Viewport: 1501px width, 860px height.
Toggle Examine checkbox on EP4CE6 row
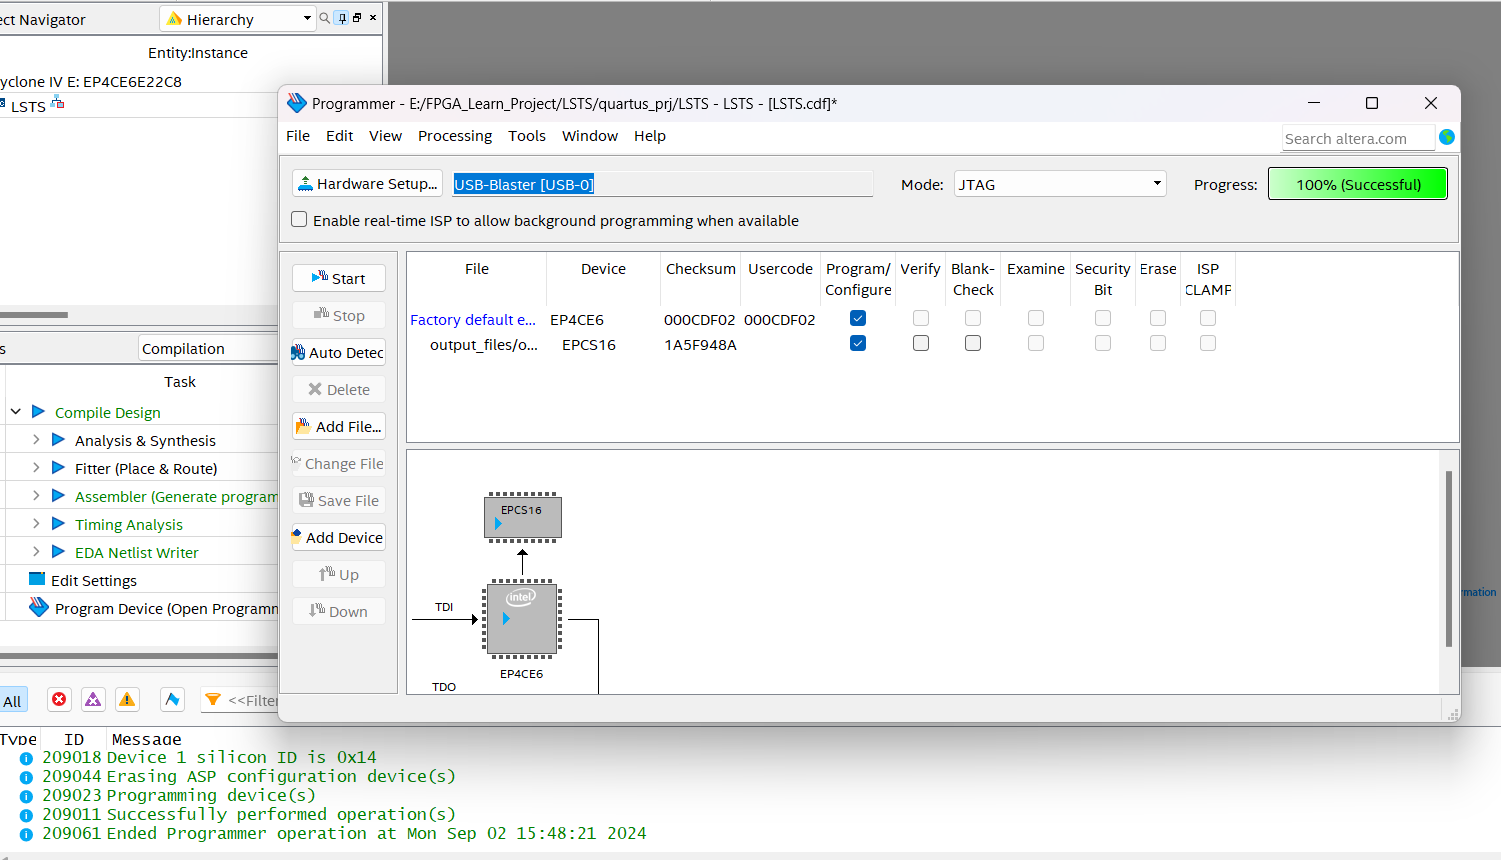[1036, 318]
